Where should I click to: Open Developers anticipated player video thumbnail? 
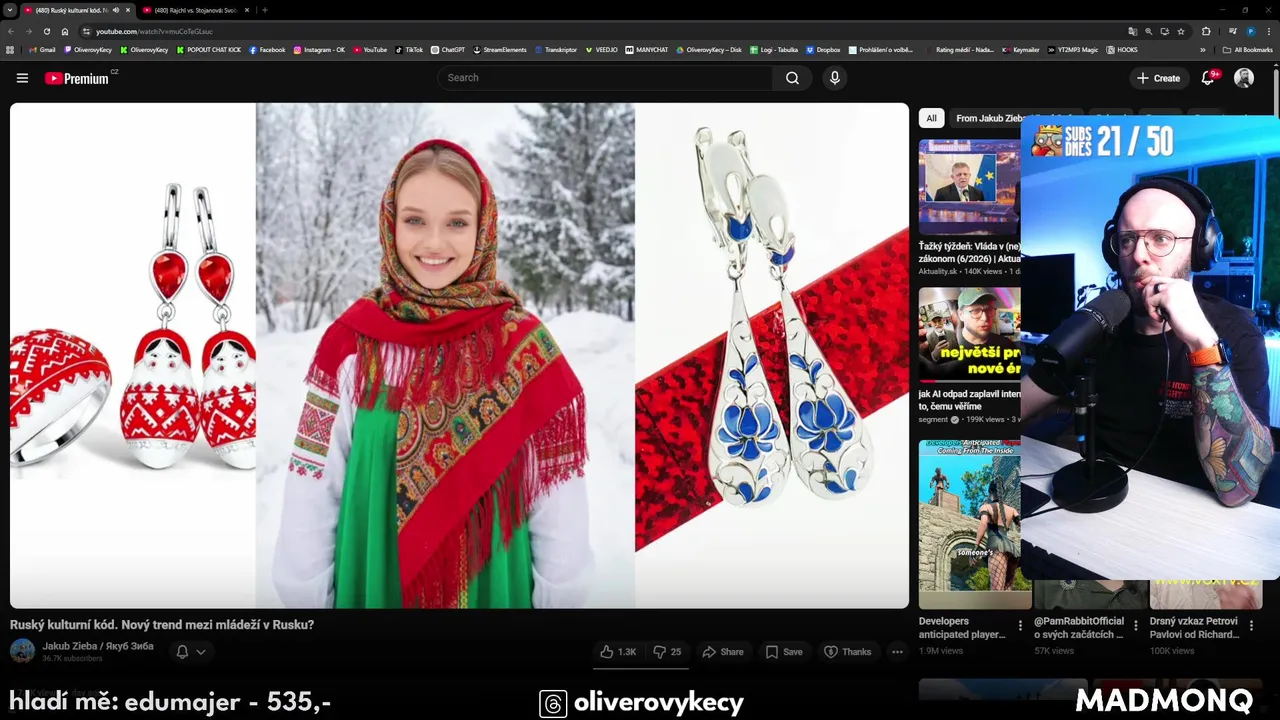pos(975,524)
